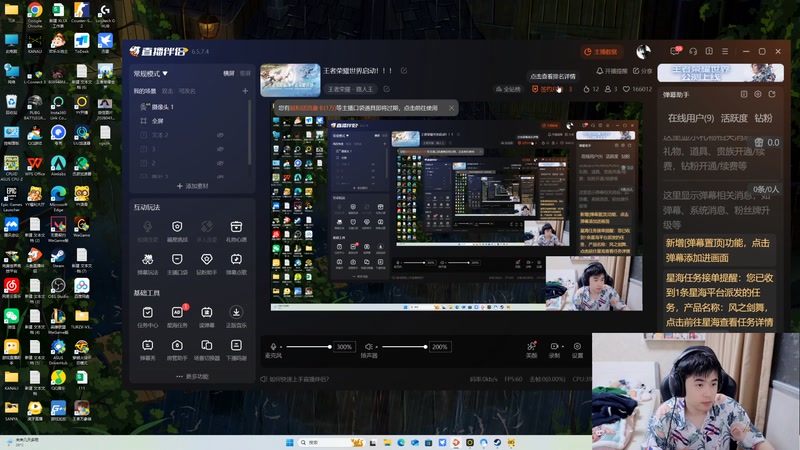Open record options dropdown arrow

[x=562, y=346]
